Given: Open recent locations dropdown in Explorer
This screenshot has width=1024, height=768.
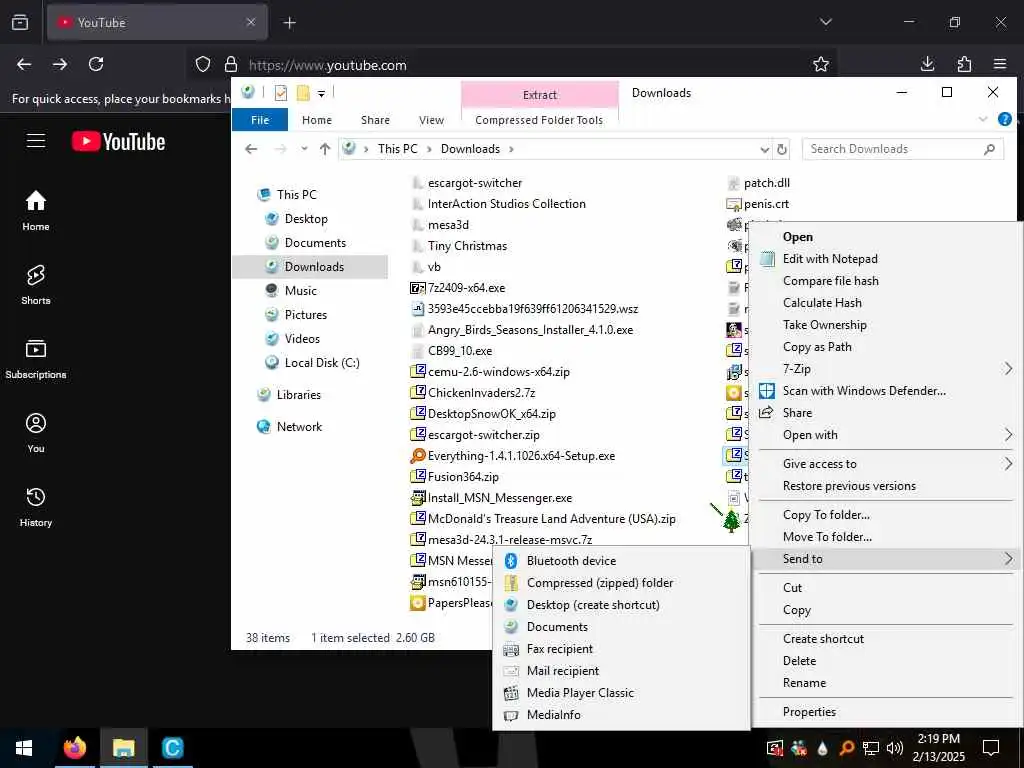Looking at the screenshot, I should (304, 149).
